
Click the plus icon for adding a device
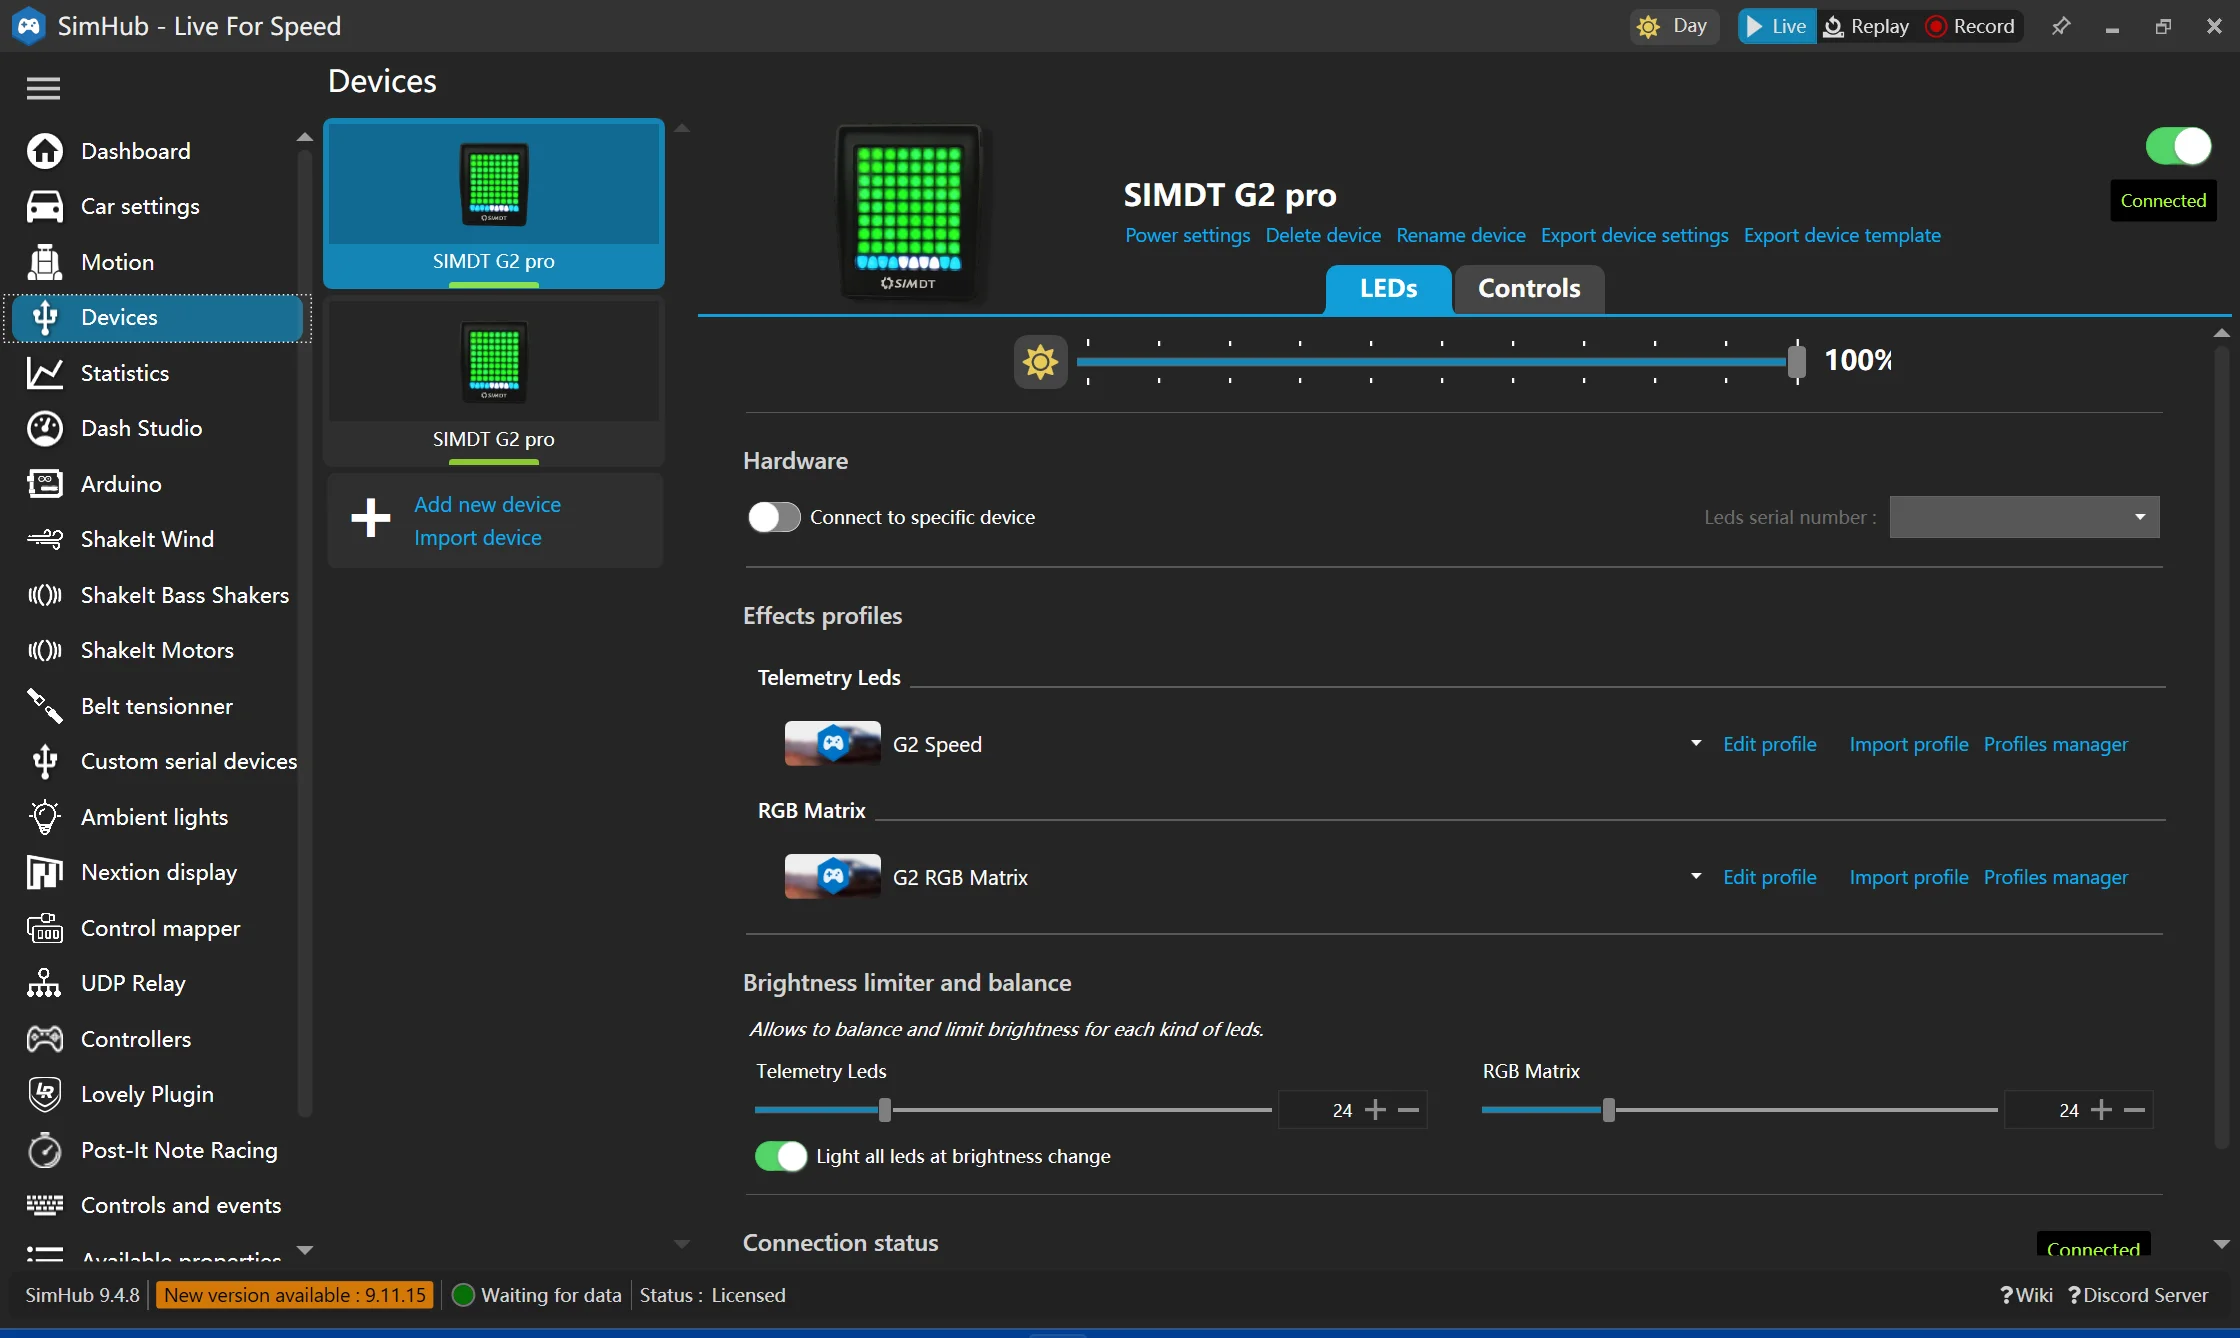(x=370, y=518)
